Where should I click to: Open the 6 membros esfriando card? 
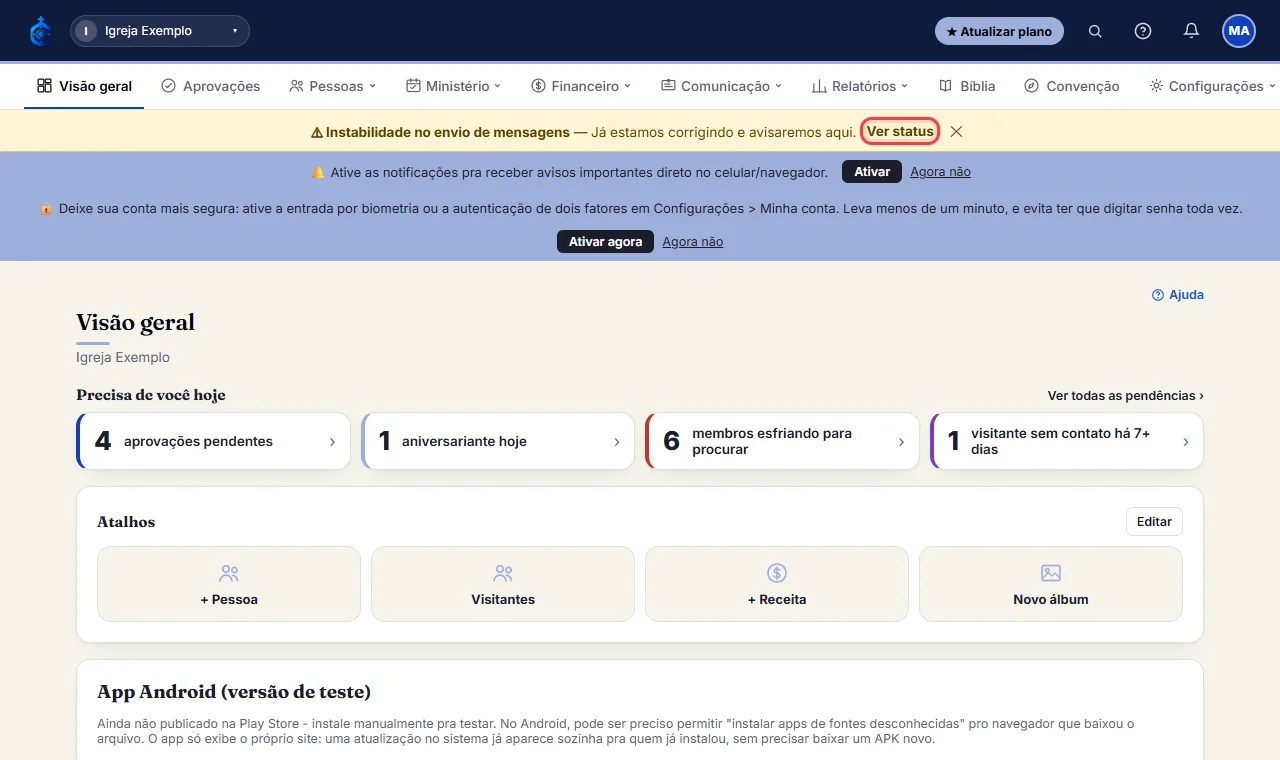(x=782, y=441)
